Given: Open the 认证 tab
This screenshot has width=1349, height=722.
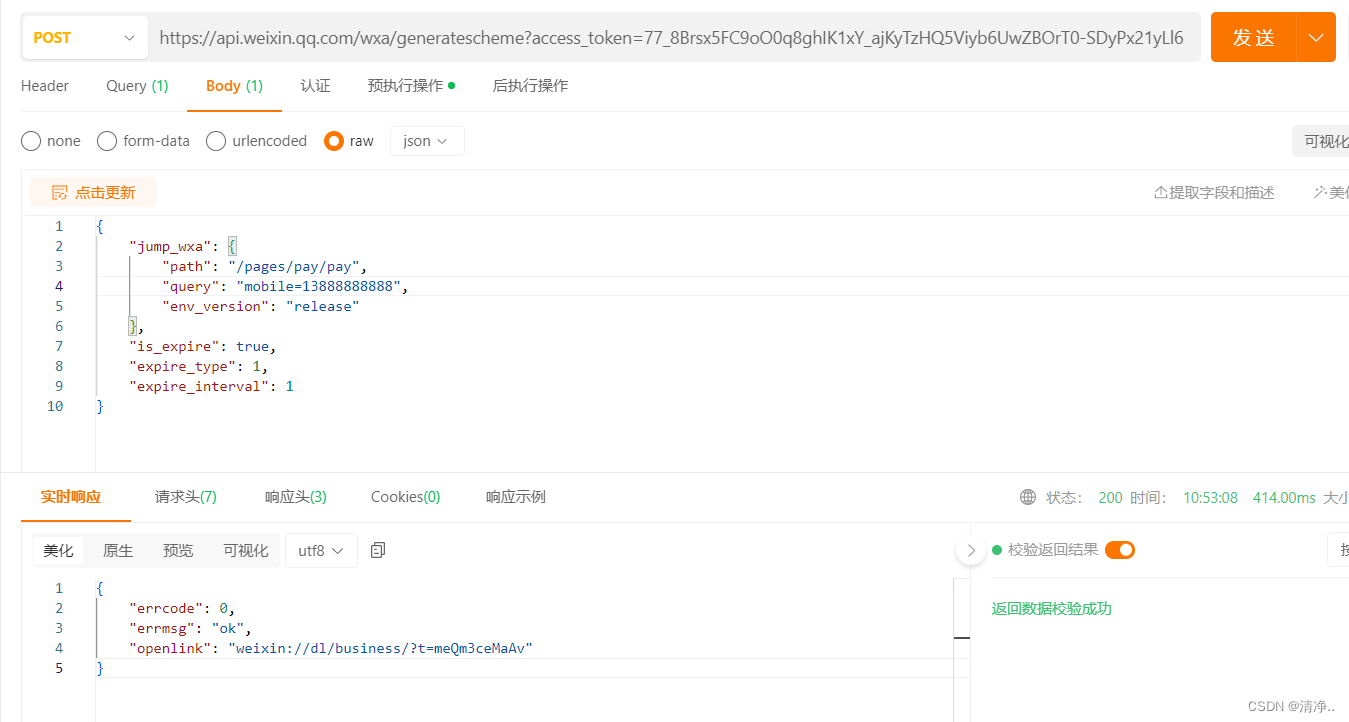Looking at the screenshot, I should 315,86.
